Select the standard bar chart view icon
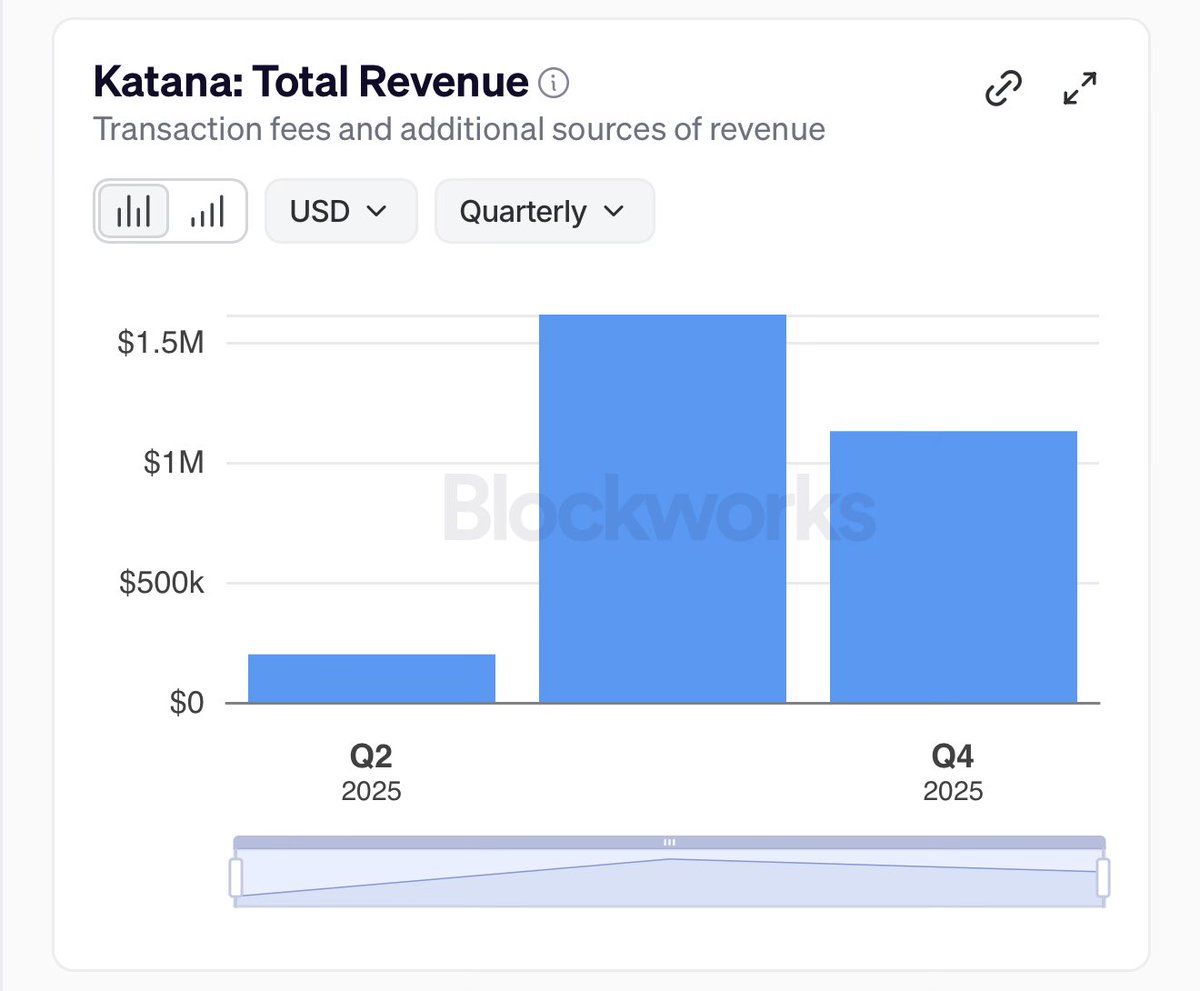Viewport: 1200px width, 991px height. tap(134, 211)
